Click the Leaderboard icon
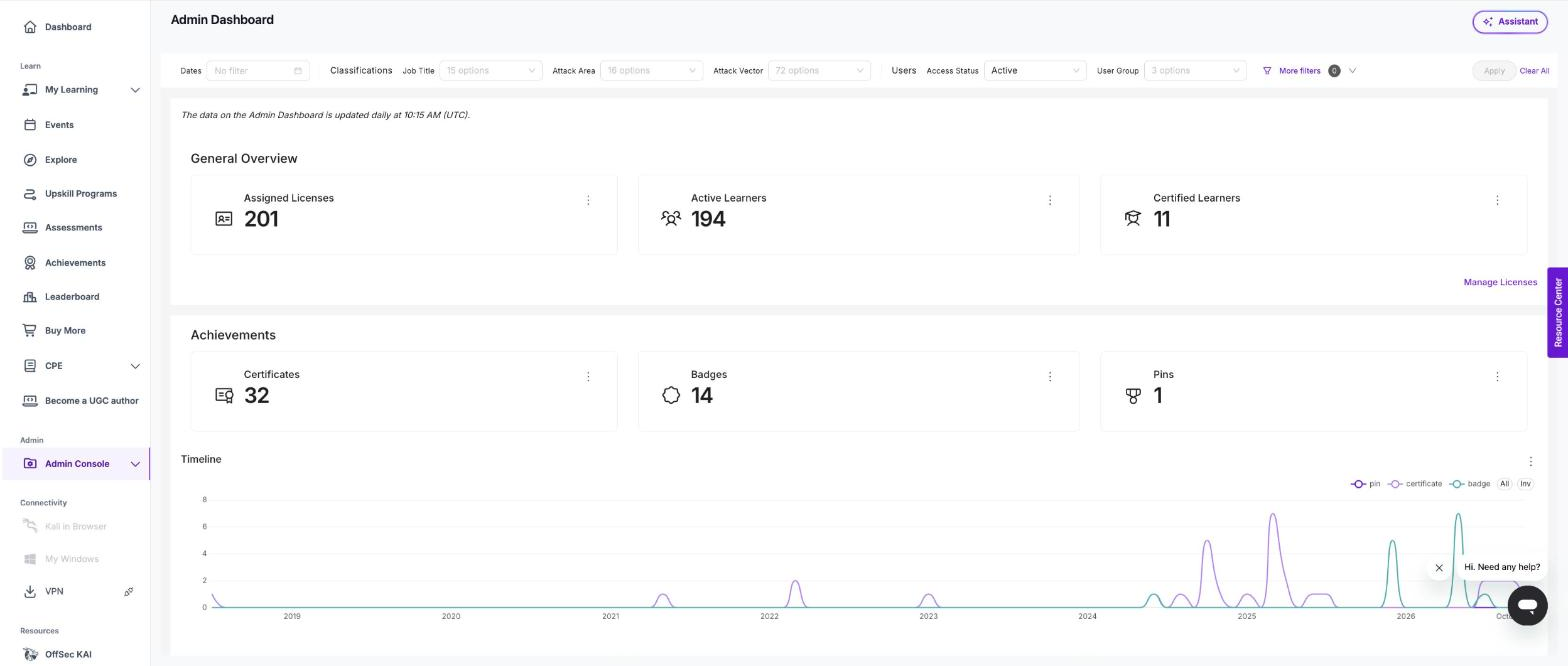Screen dimensions: 1568x666 coord(30,297)
